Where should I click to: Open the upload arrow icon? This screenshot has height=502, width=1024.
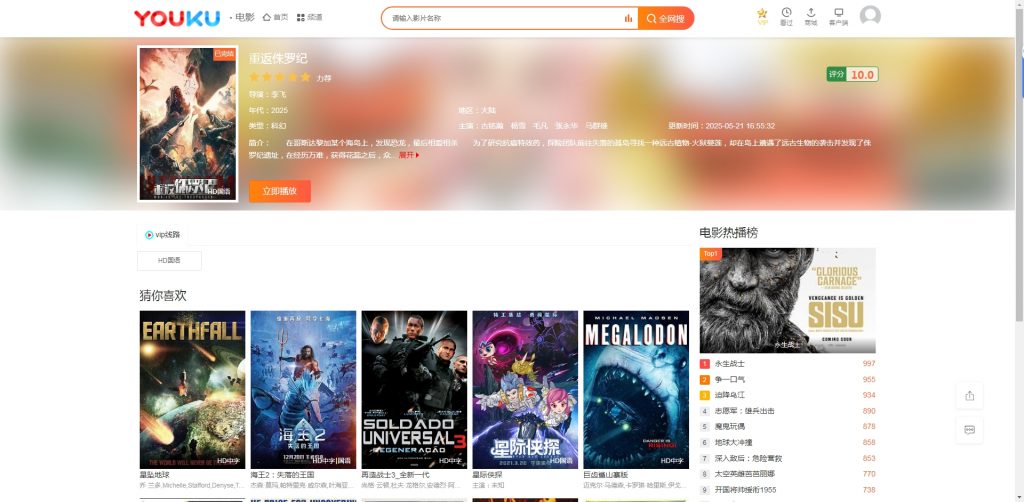(811, 12)
